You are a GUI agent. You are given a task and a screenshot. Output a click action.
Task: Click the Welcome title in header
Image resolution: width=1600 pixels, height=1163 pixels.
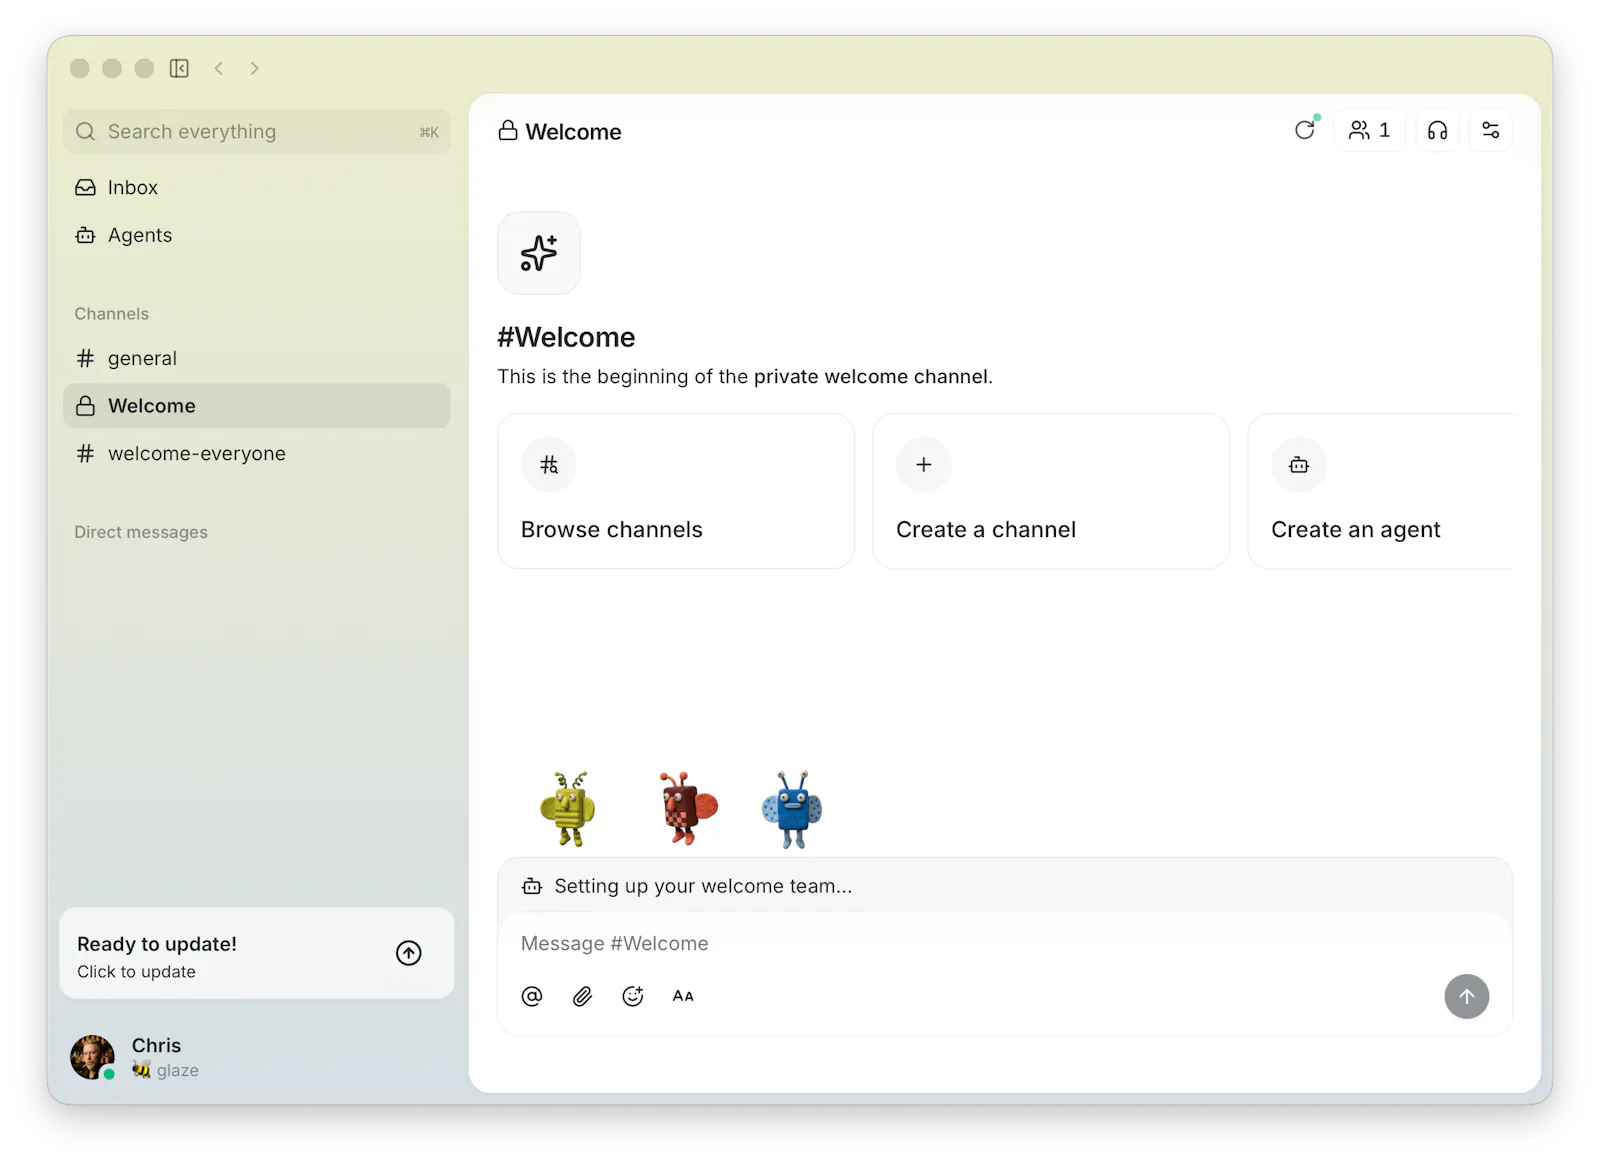[574, 132]
